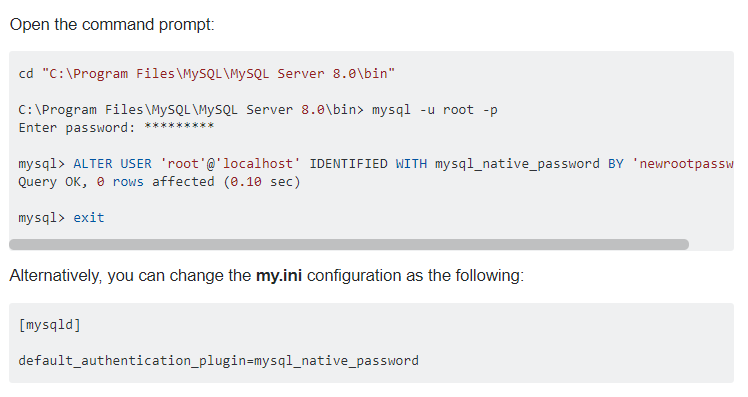Click the horizontal scrollbar under the code block
The image size is (748, 397).
(349, 244)
